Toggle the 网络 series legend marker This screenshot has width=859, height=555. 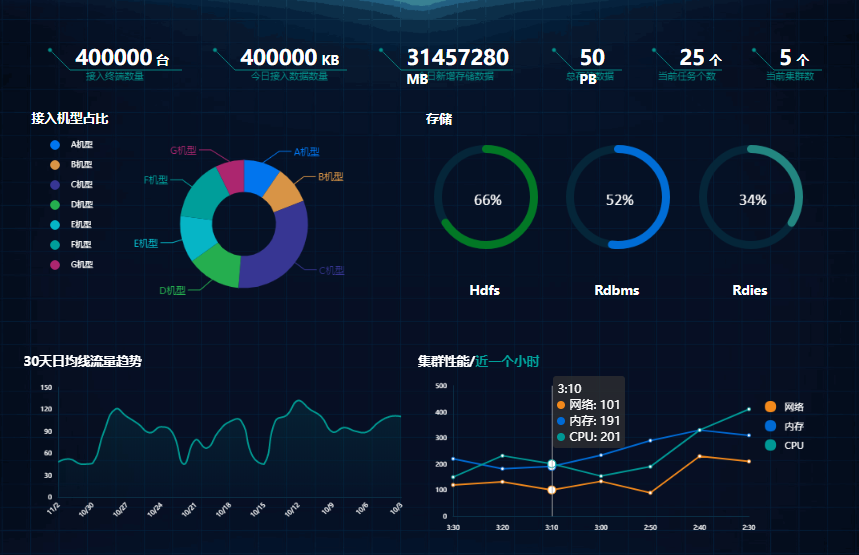pos(770,407)
